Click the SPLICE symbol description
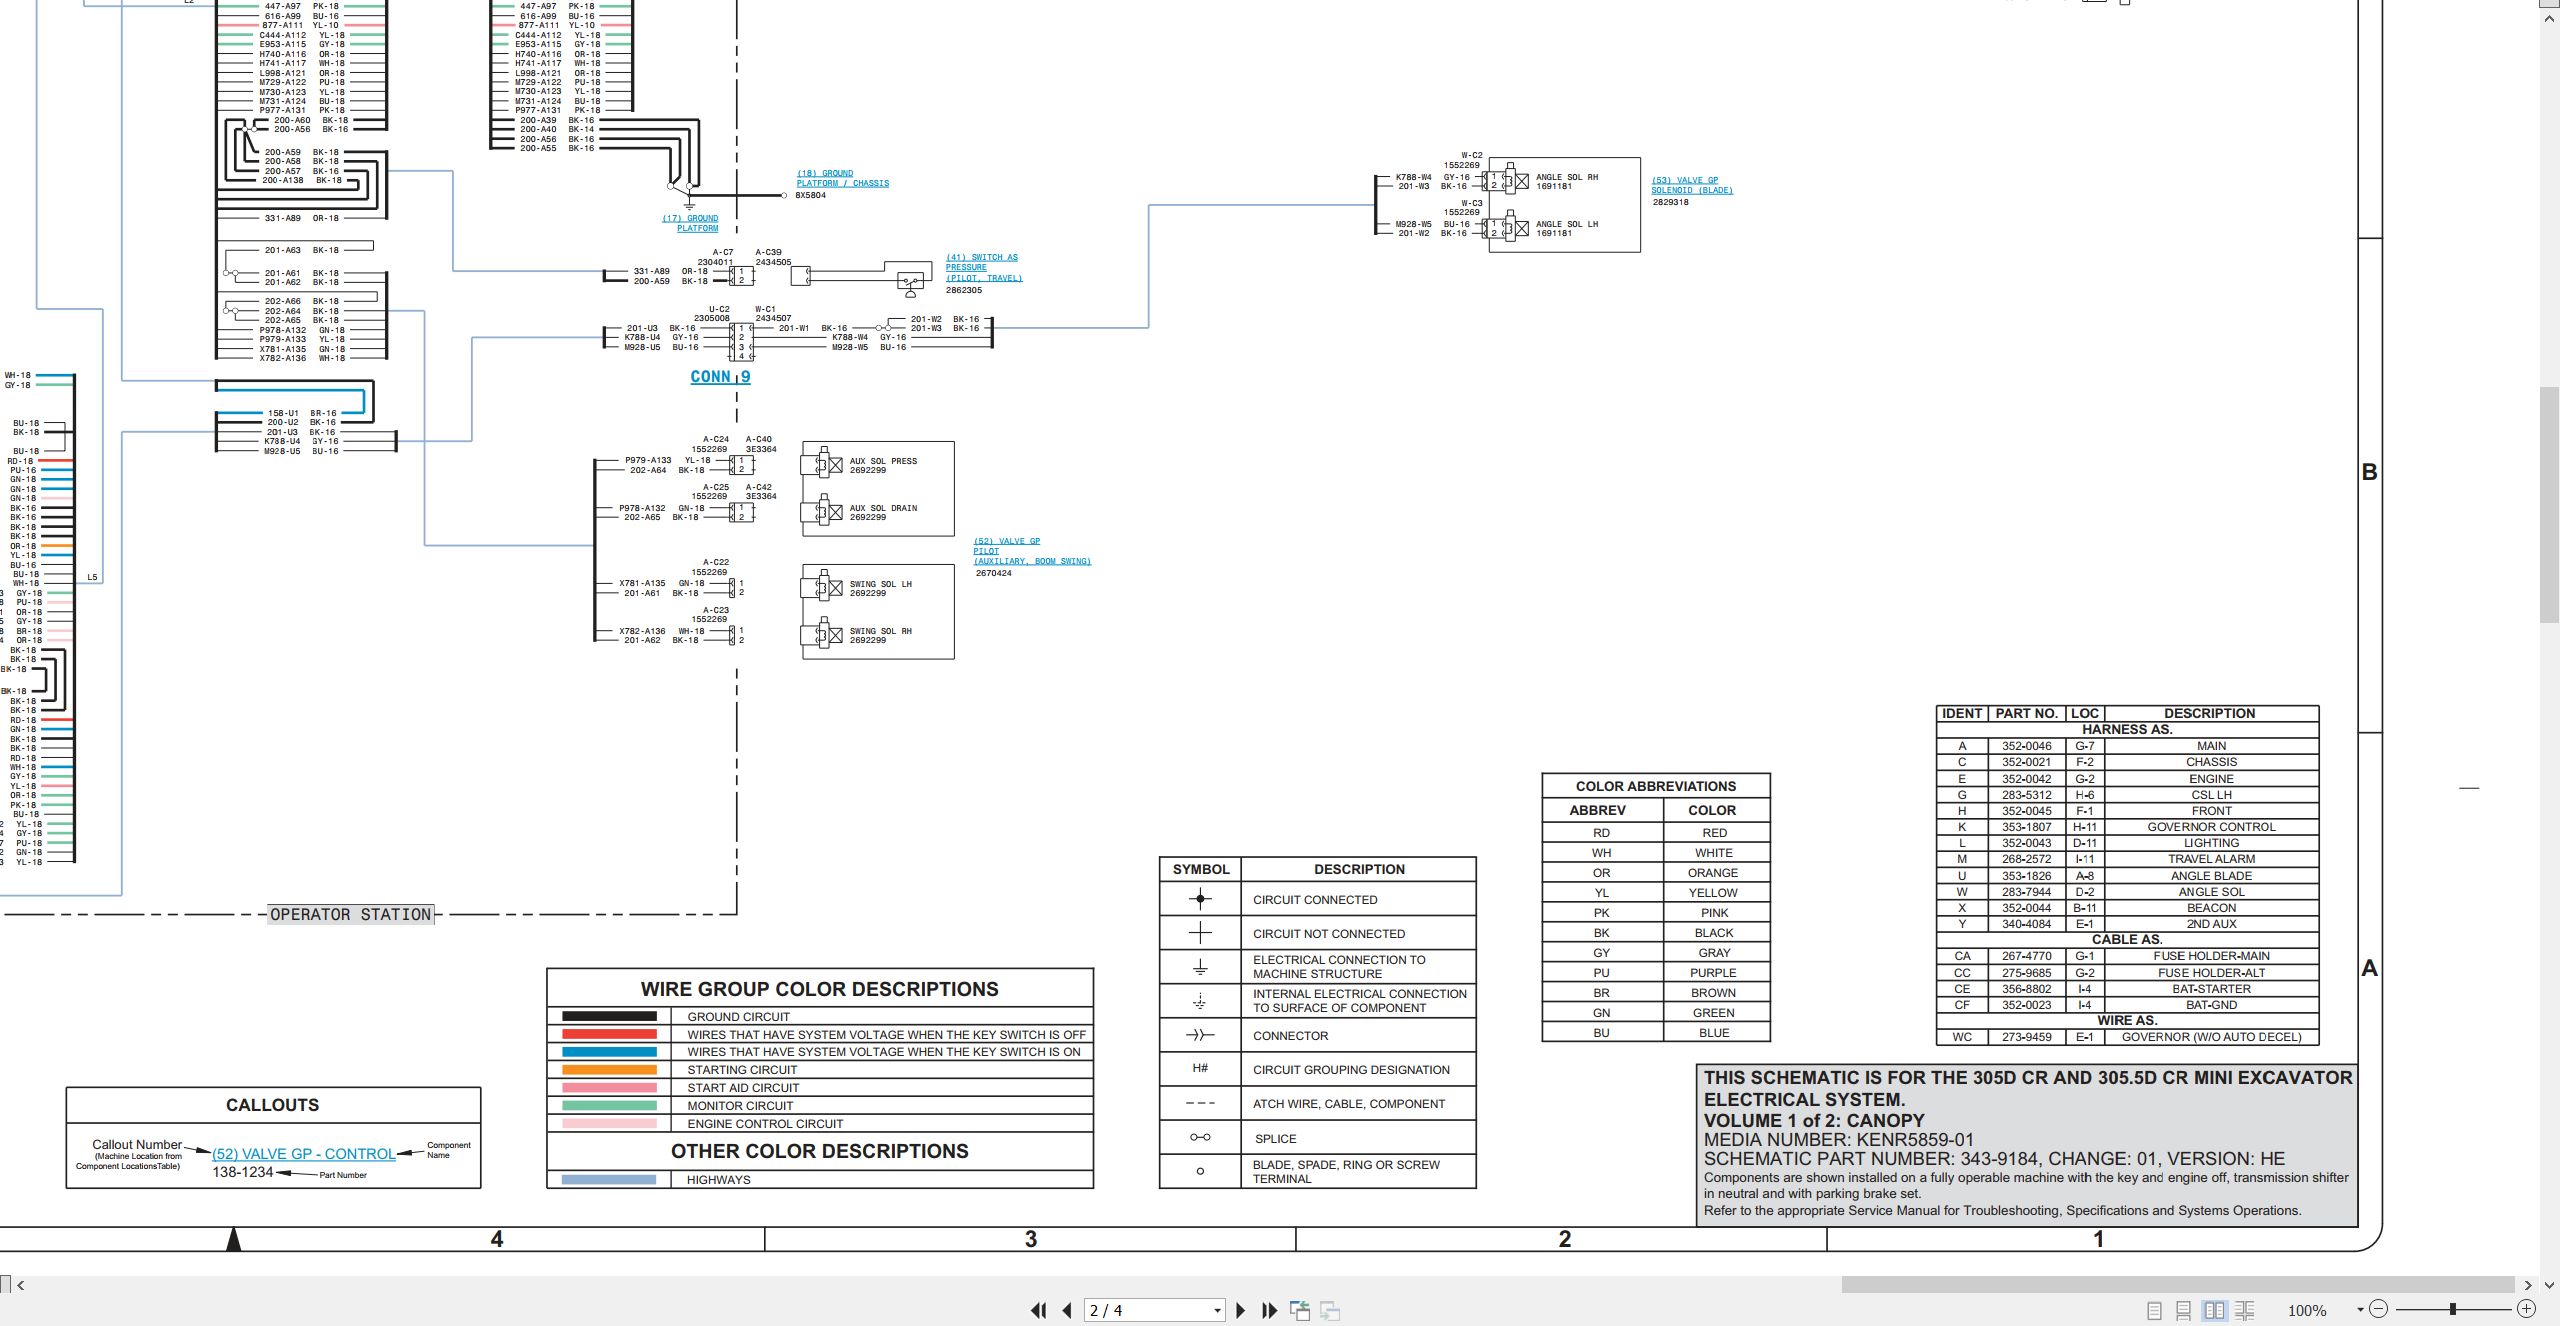The image size is (2560, 1326). coord(1275,1139)
